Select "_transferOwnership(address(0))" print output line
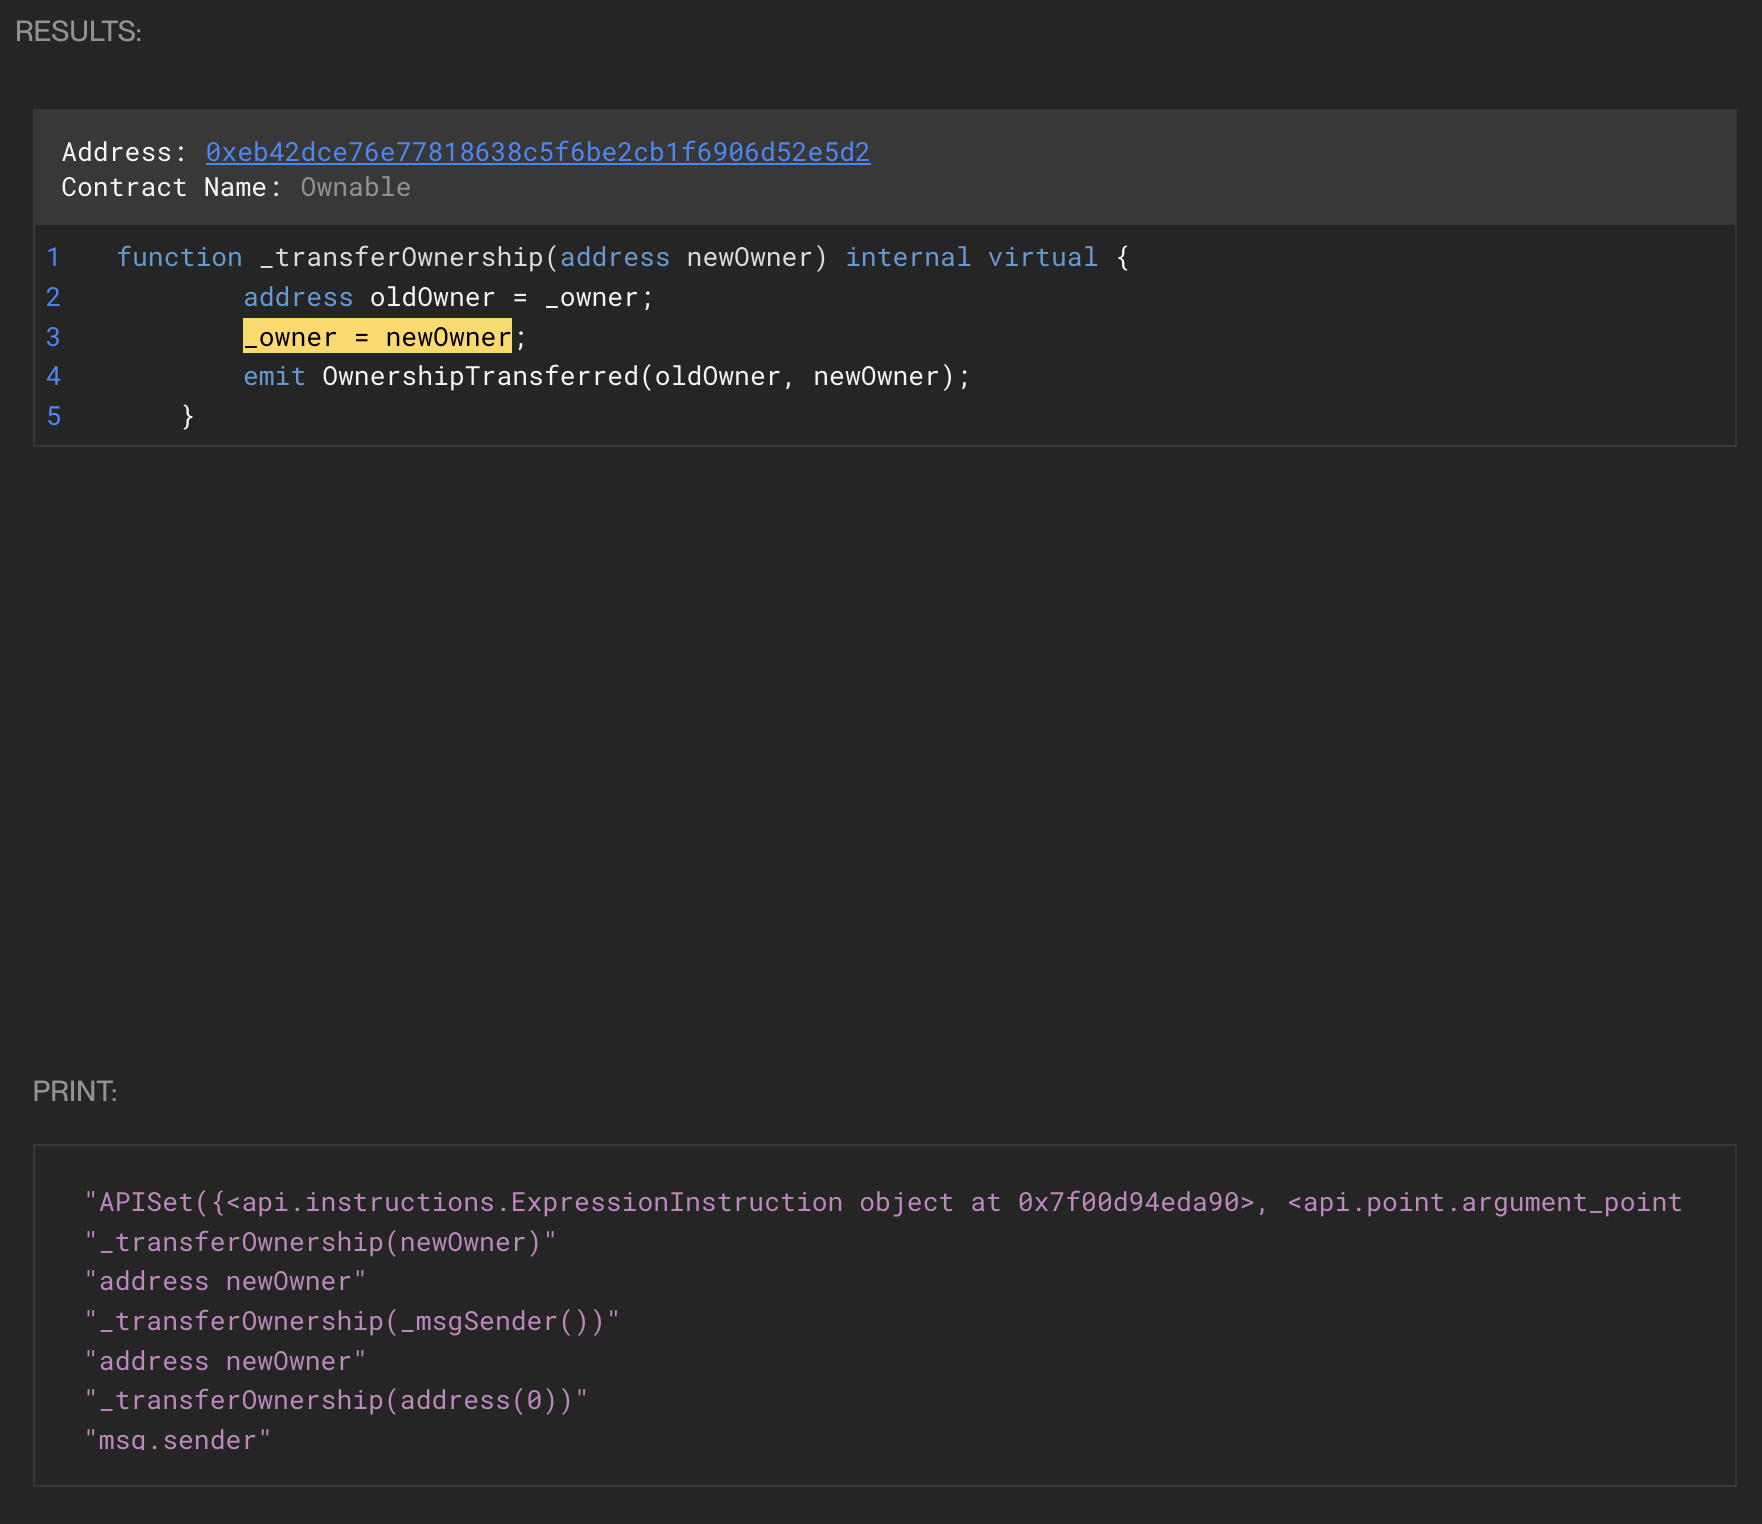 [336, 1400]
